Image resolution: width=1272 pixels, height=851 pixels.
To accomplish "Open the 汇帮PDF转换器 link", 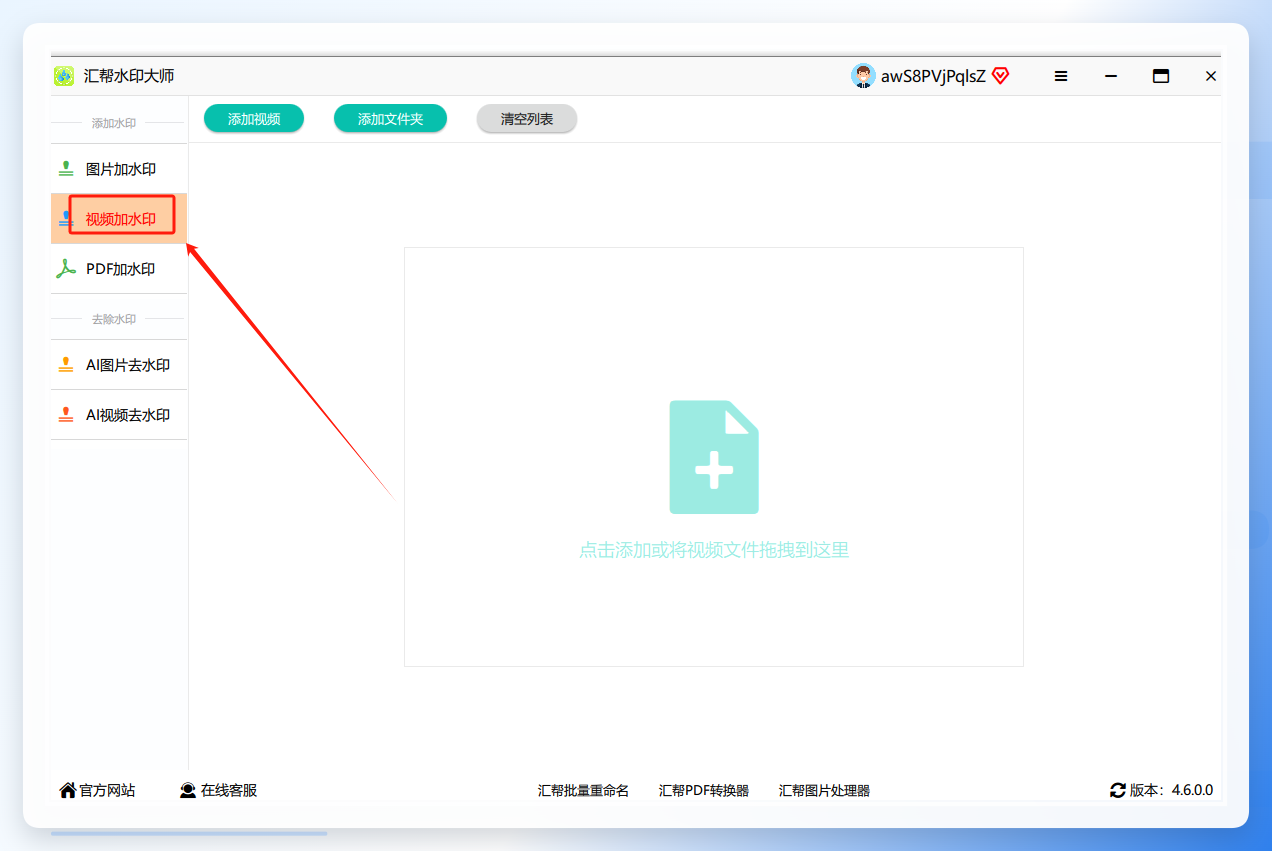I will click(x=704, y=791).
